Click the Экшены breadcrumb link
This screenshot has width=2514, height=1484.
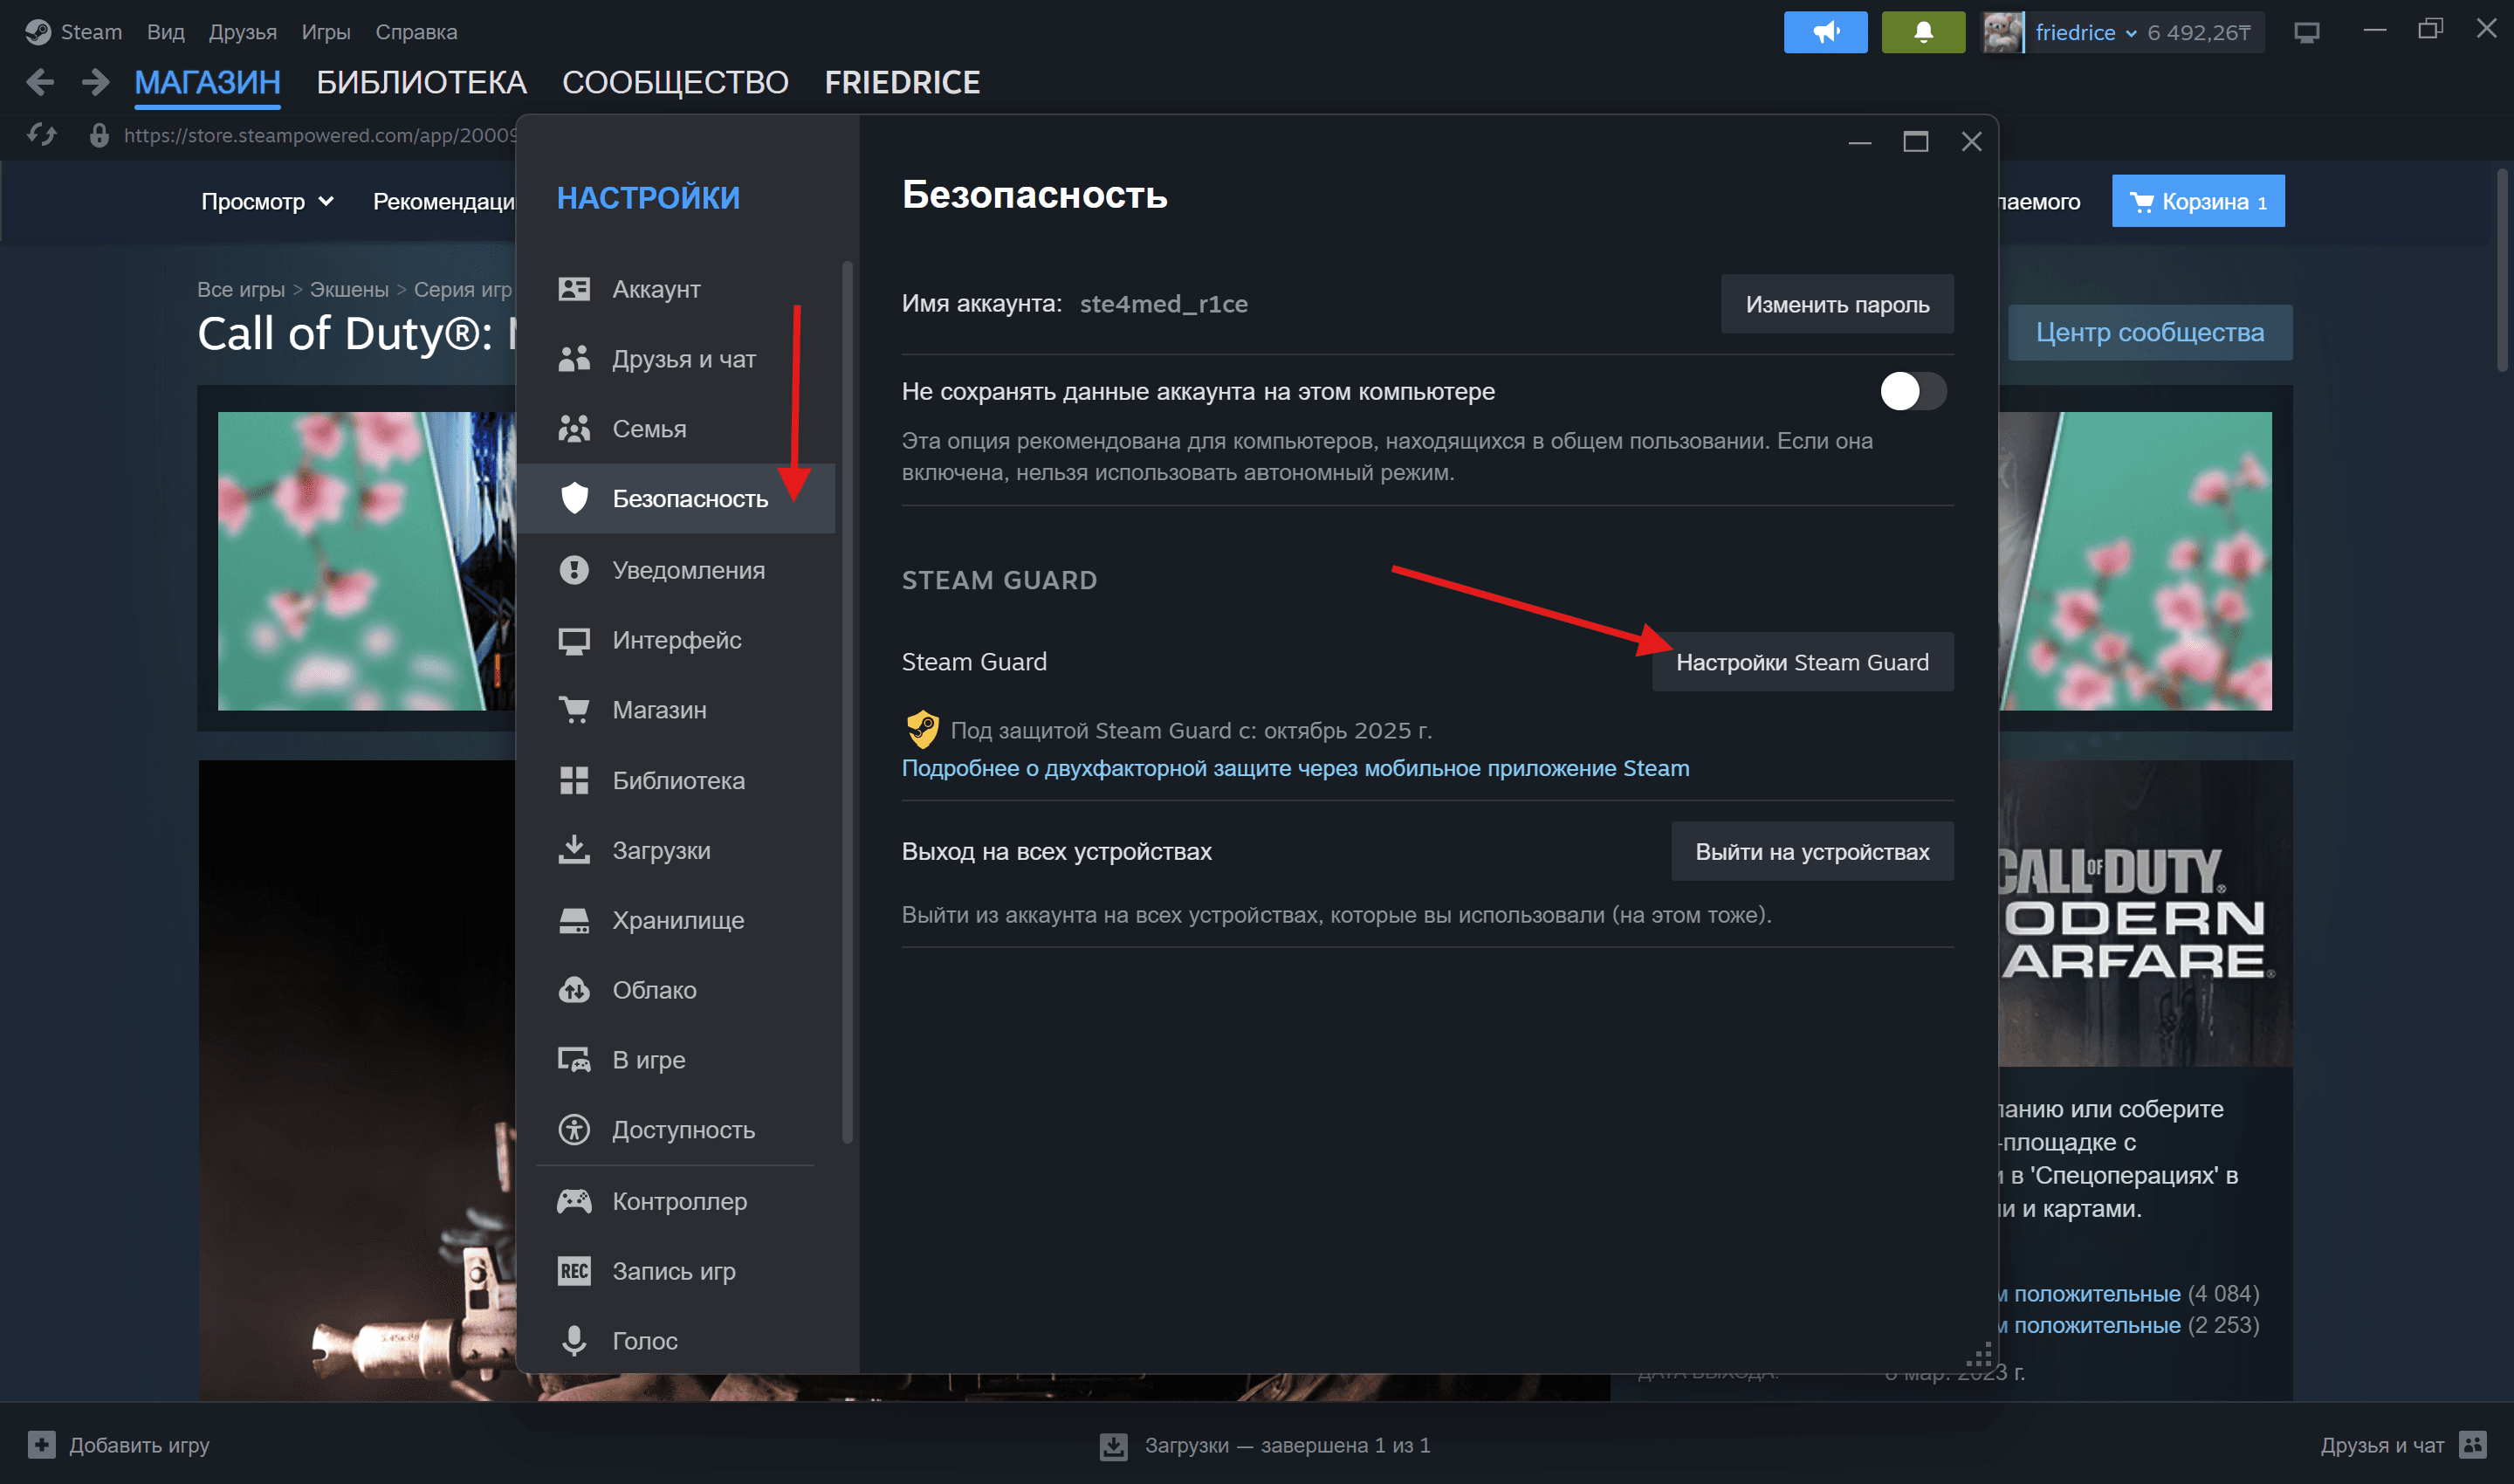coord(349,289)
